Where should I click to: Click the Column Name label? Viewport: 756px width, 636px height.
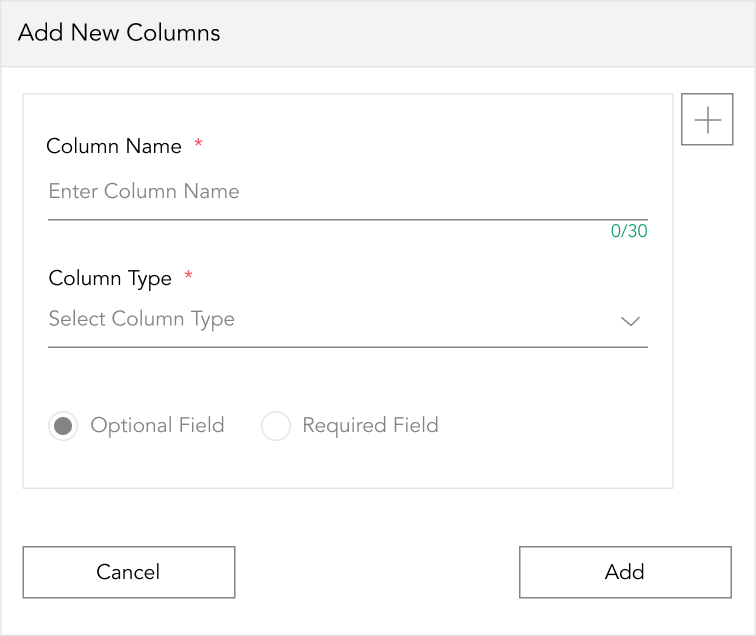[x=114, y=146]
